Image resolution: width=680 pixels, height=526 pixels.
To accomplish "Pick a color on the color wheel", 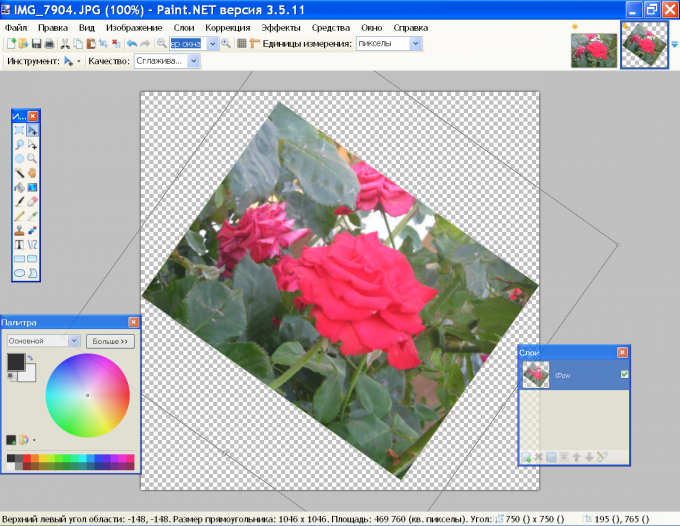I will [88, 395].
